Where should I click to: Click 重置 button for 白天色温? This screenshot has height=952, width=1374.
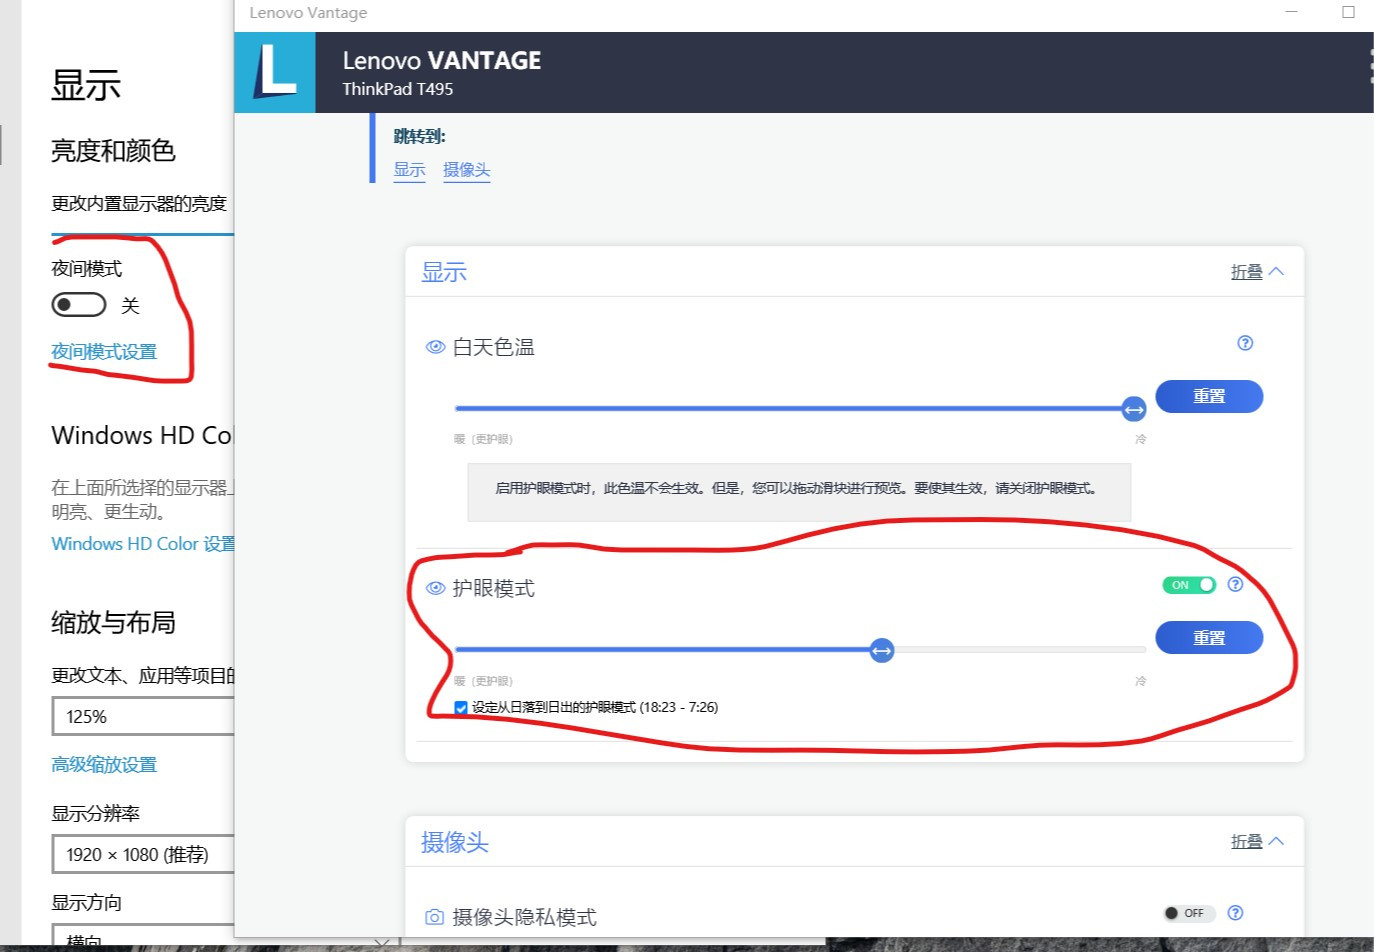tap(1209, 396)
